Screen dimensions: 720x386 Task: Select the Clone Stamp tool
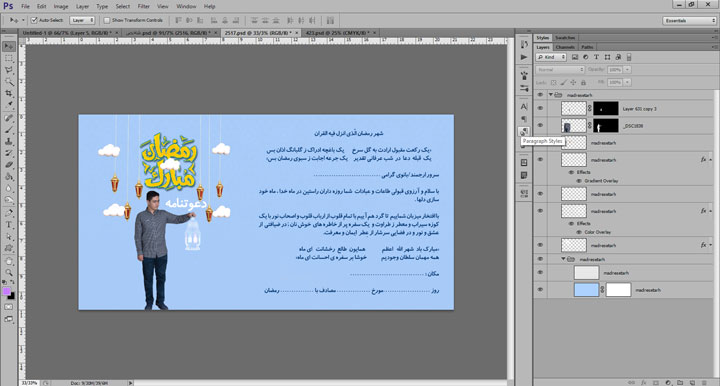[9, 142]
